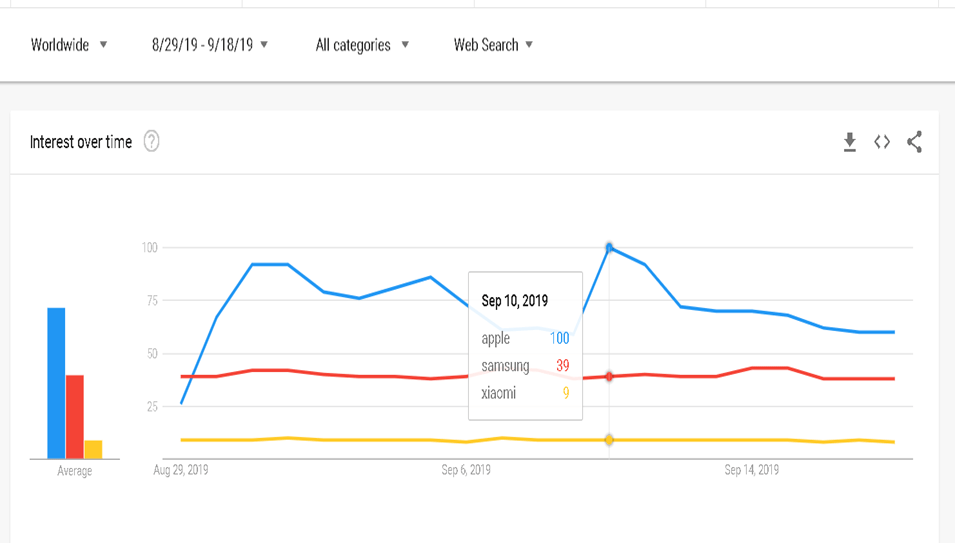
Task: Open the embed code icon
Action: pyautogui.click(x=881, y=142)
